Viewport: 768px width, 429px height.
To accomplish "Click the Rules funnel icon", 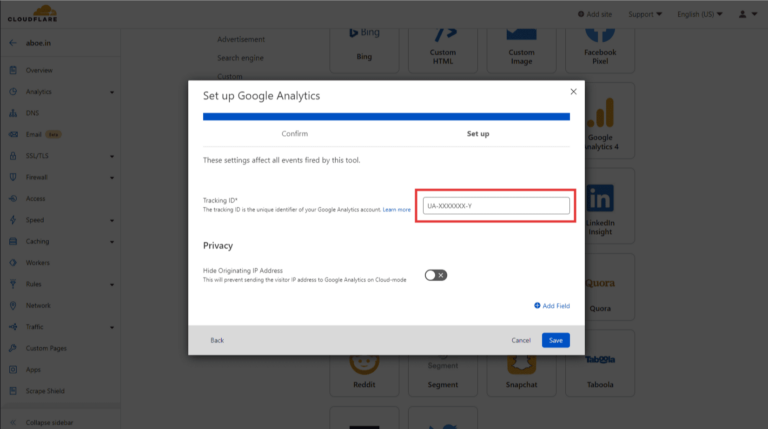I will click(13, 284).
